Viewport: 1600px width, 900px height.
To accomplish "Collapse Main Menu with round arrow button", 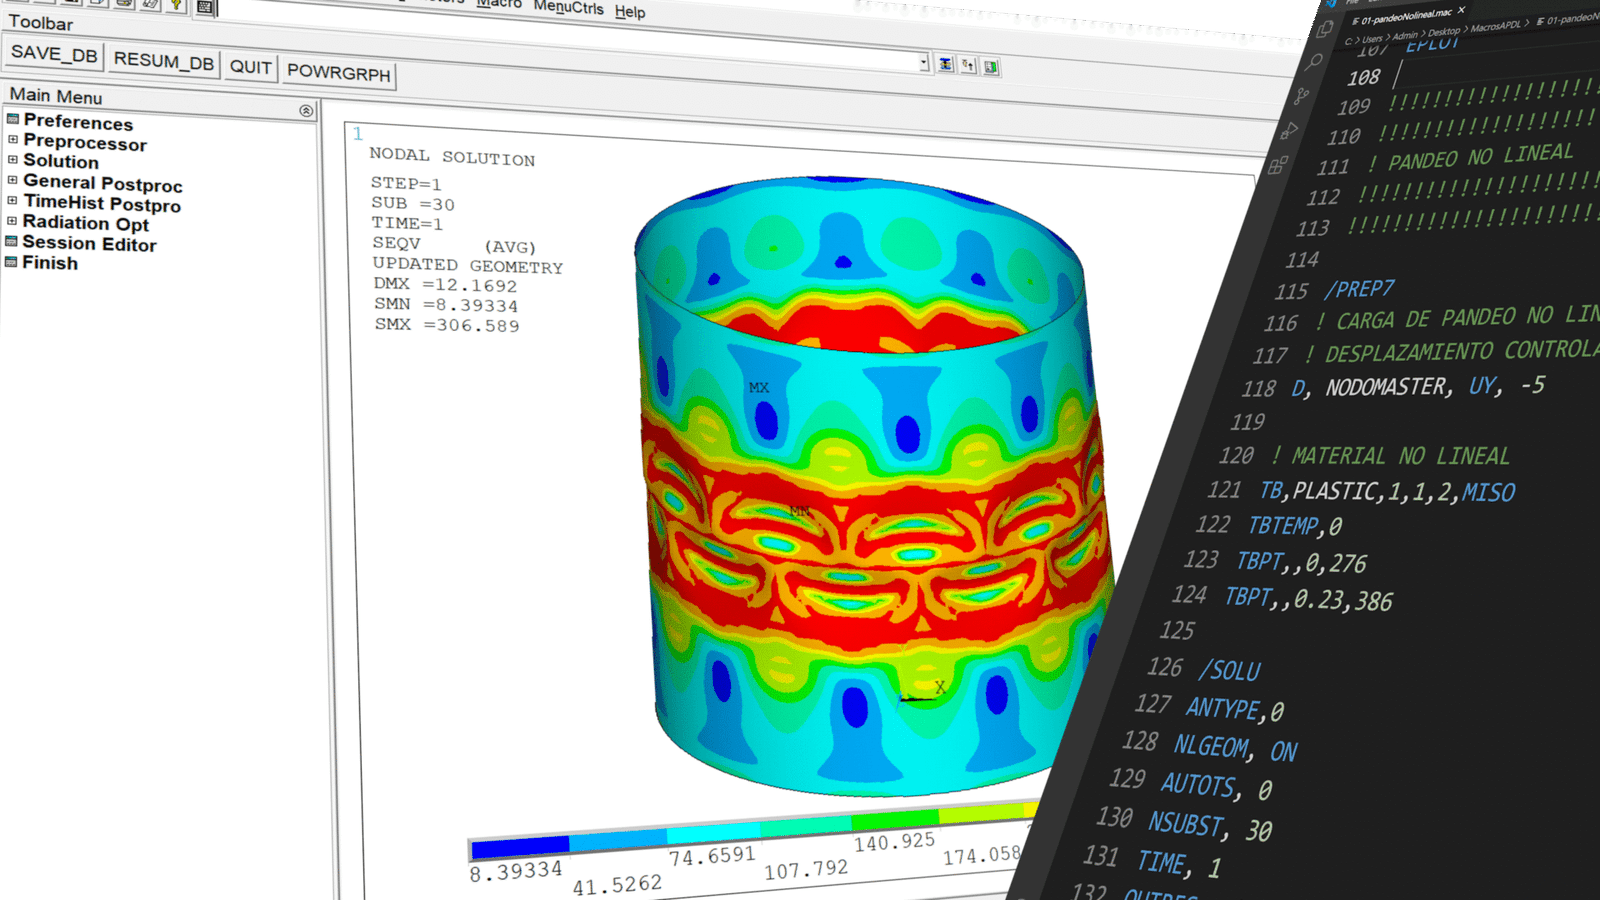I will point(306,111).
